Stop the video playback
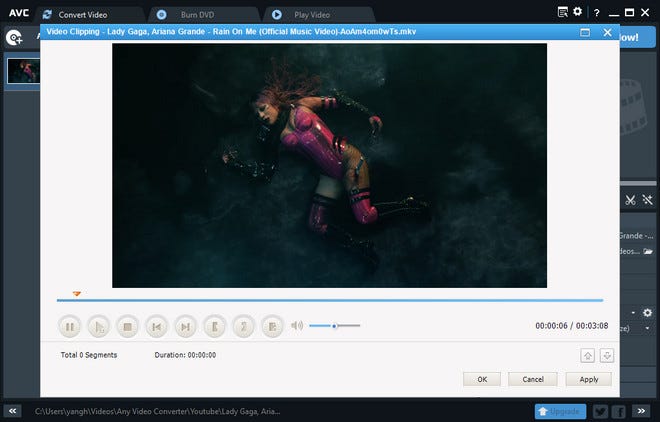The image size is (660, 422). click(128, 326)
